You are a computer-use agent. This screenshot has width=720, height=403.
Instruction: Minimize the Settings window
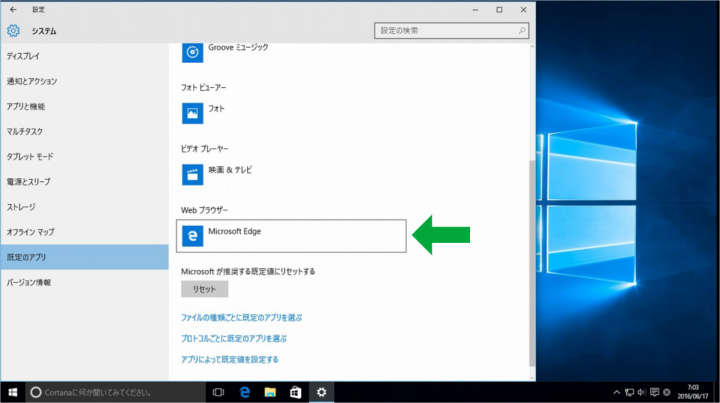475,10
